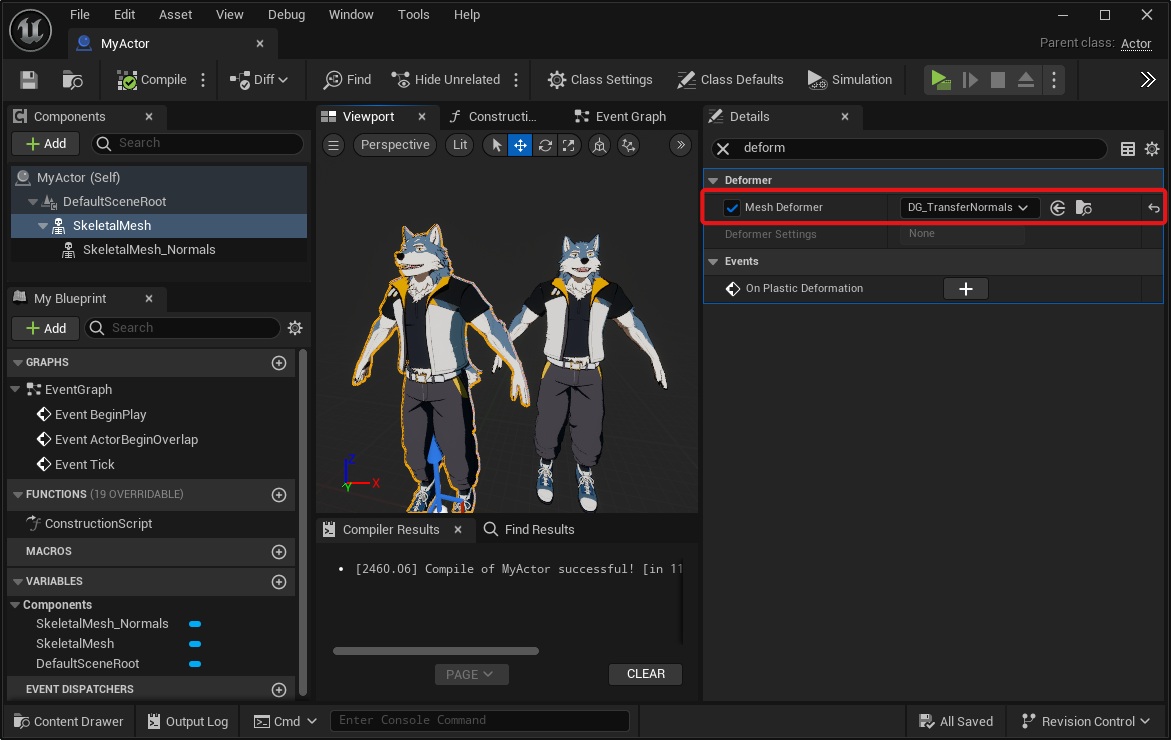The height and width of the screenshot is (740, 1171).
Task: Collapse the Deformer section
Action: tap(713, 181)
